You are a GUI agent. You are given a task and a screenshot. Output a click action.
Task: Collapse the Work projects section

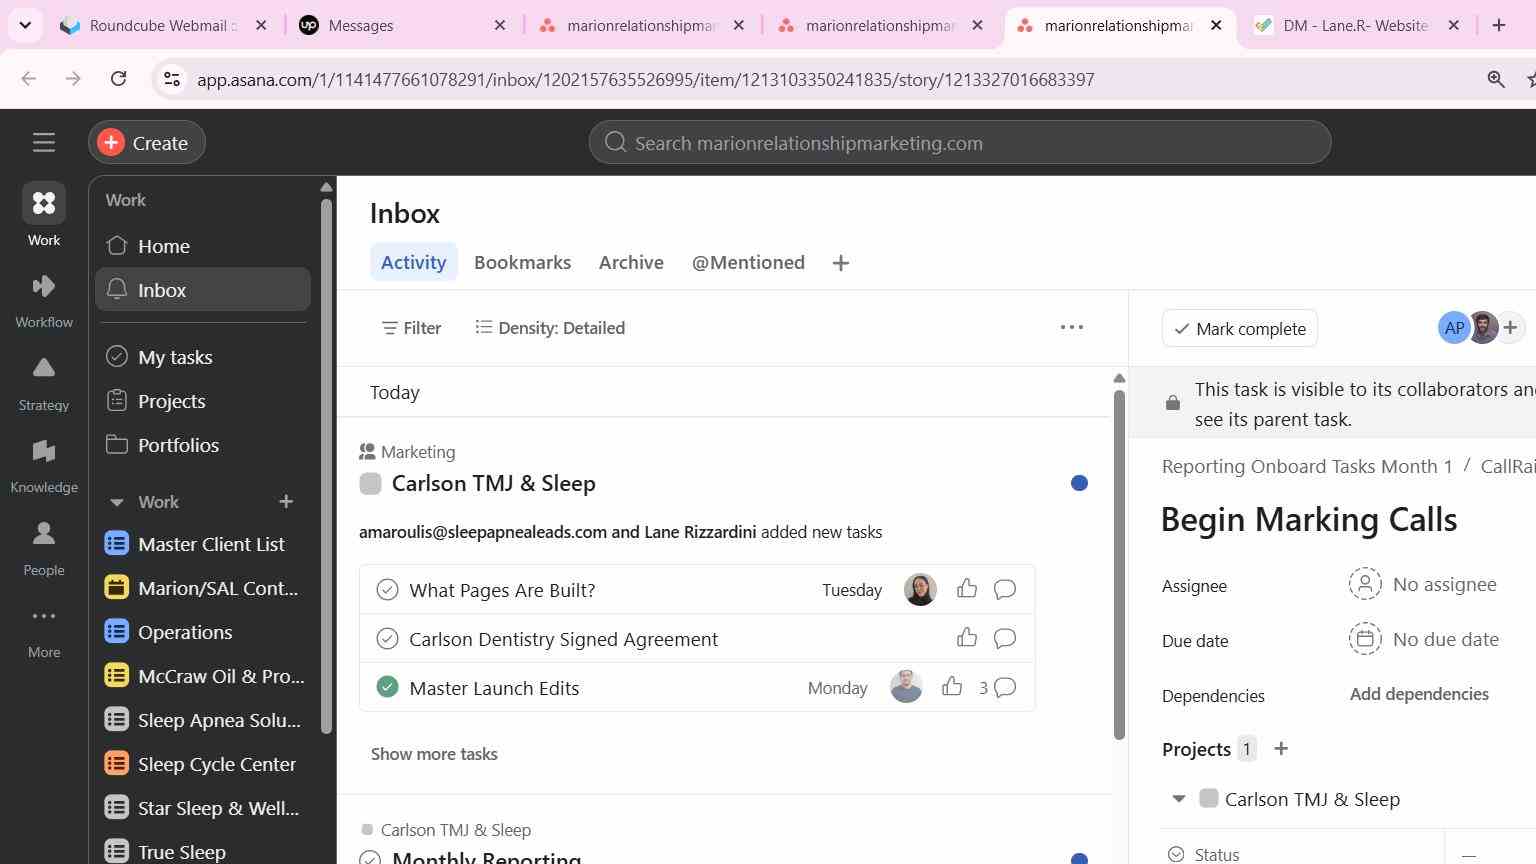(116, 502)
